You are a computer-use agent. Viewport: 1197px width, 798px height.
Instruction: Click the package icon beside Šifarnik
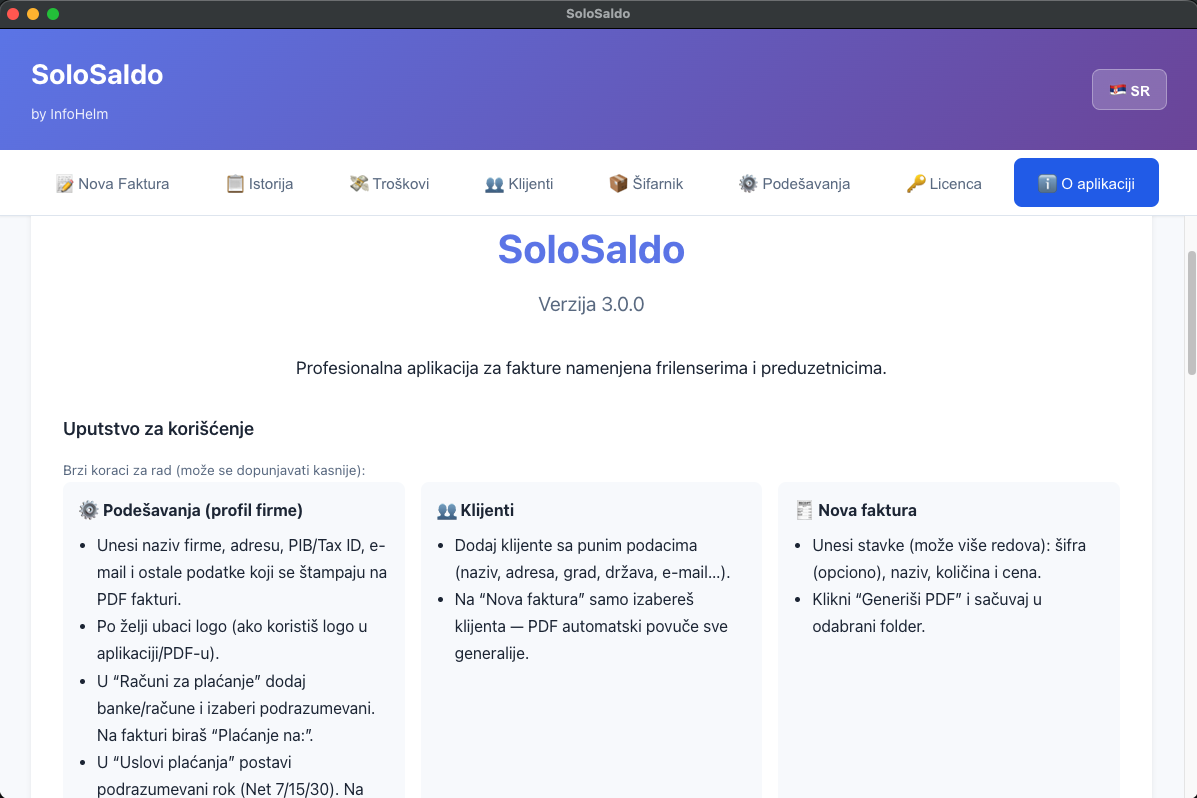pyautogui.click(x=617, y=183)
